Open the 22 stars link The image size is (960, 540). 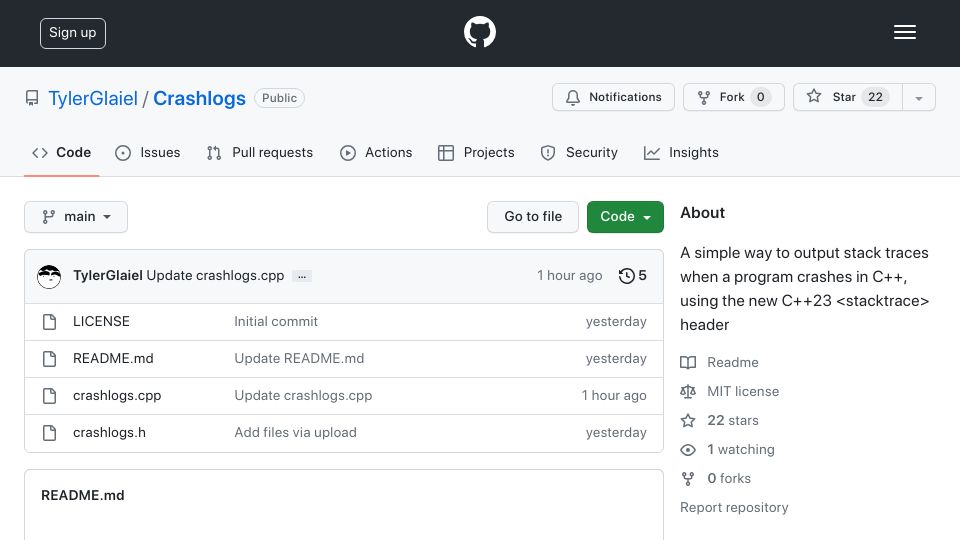pos(733,421)
